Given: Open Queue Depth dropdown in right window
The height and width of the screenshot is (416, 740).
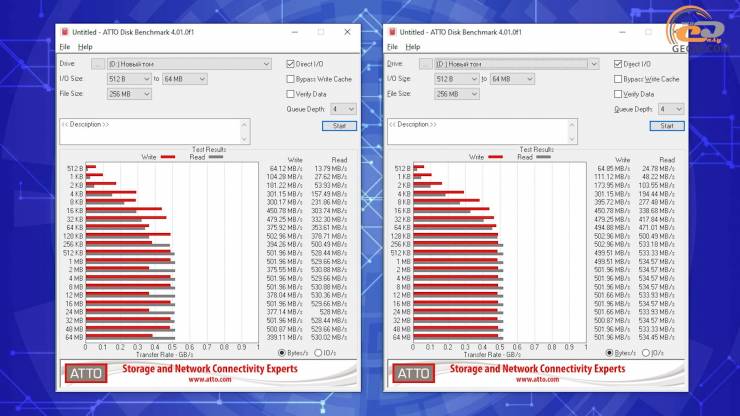Looking at the screenshot, I should tap(670, 109).
